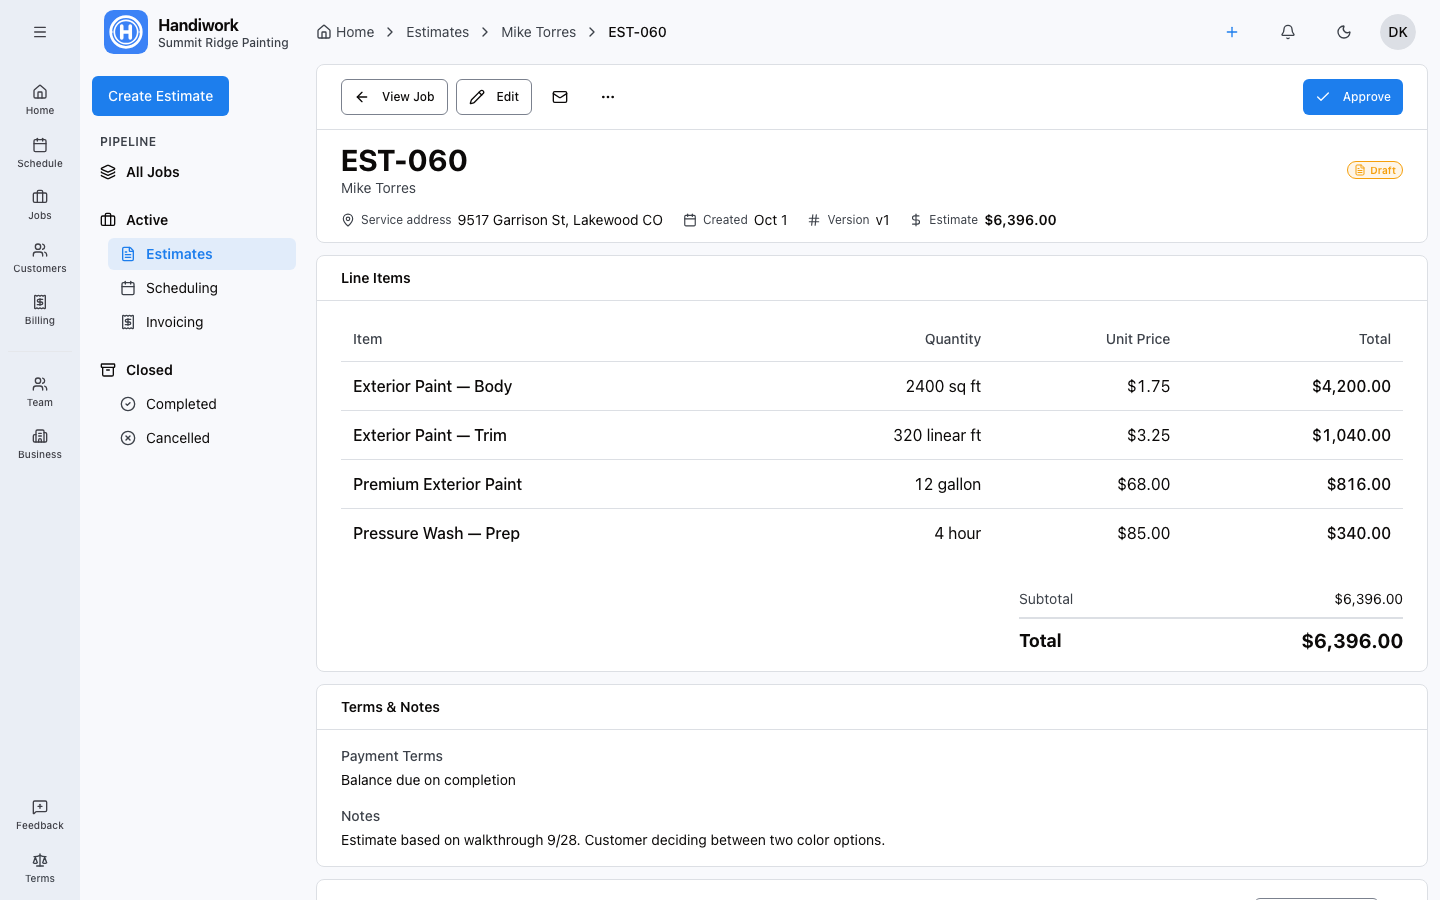Open Billing in the left rail
This screenshot has height=900, width=1440.
tap(40, 309)
